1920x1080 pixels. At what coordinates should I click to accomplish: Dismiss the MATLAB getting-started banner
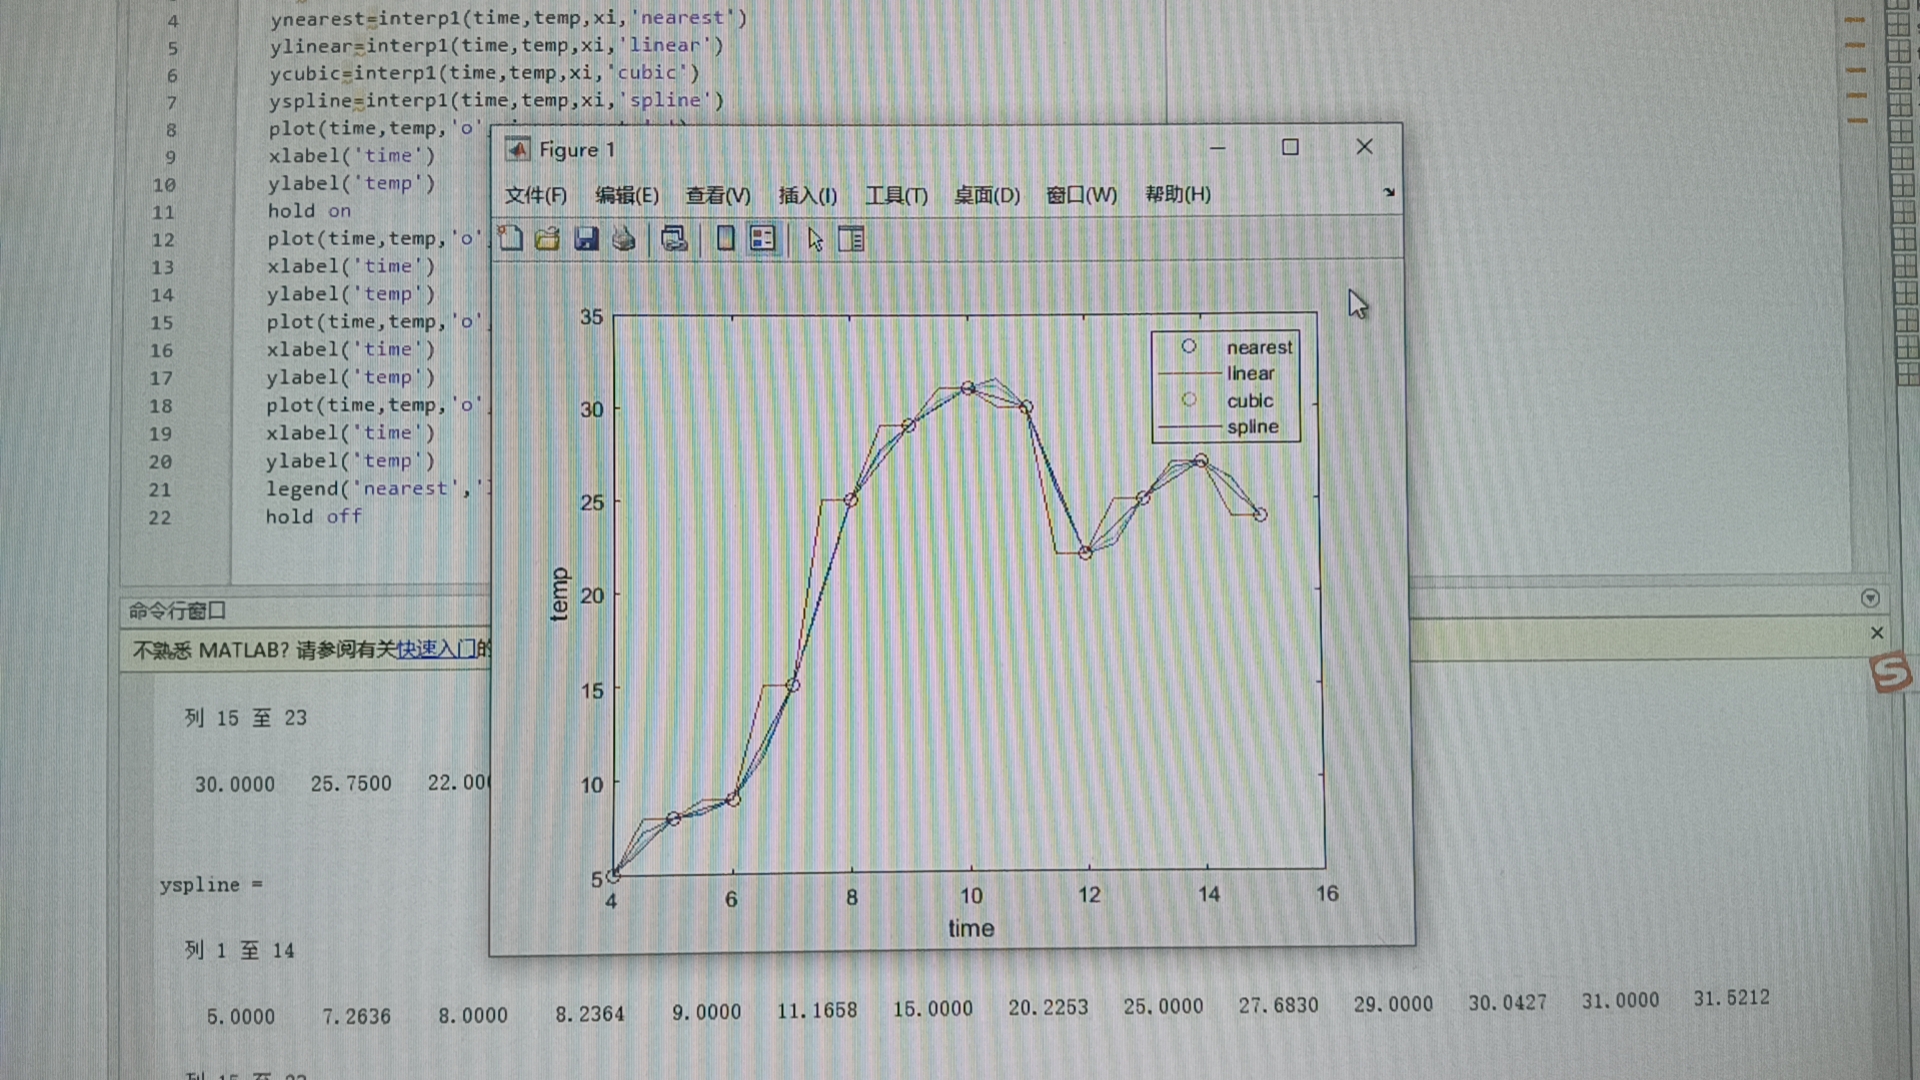[1877, 633]
